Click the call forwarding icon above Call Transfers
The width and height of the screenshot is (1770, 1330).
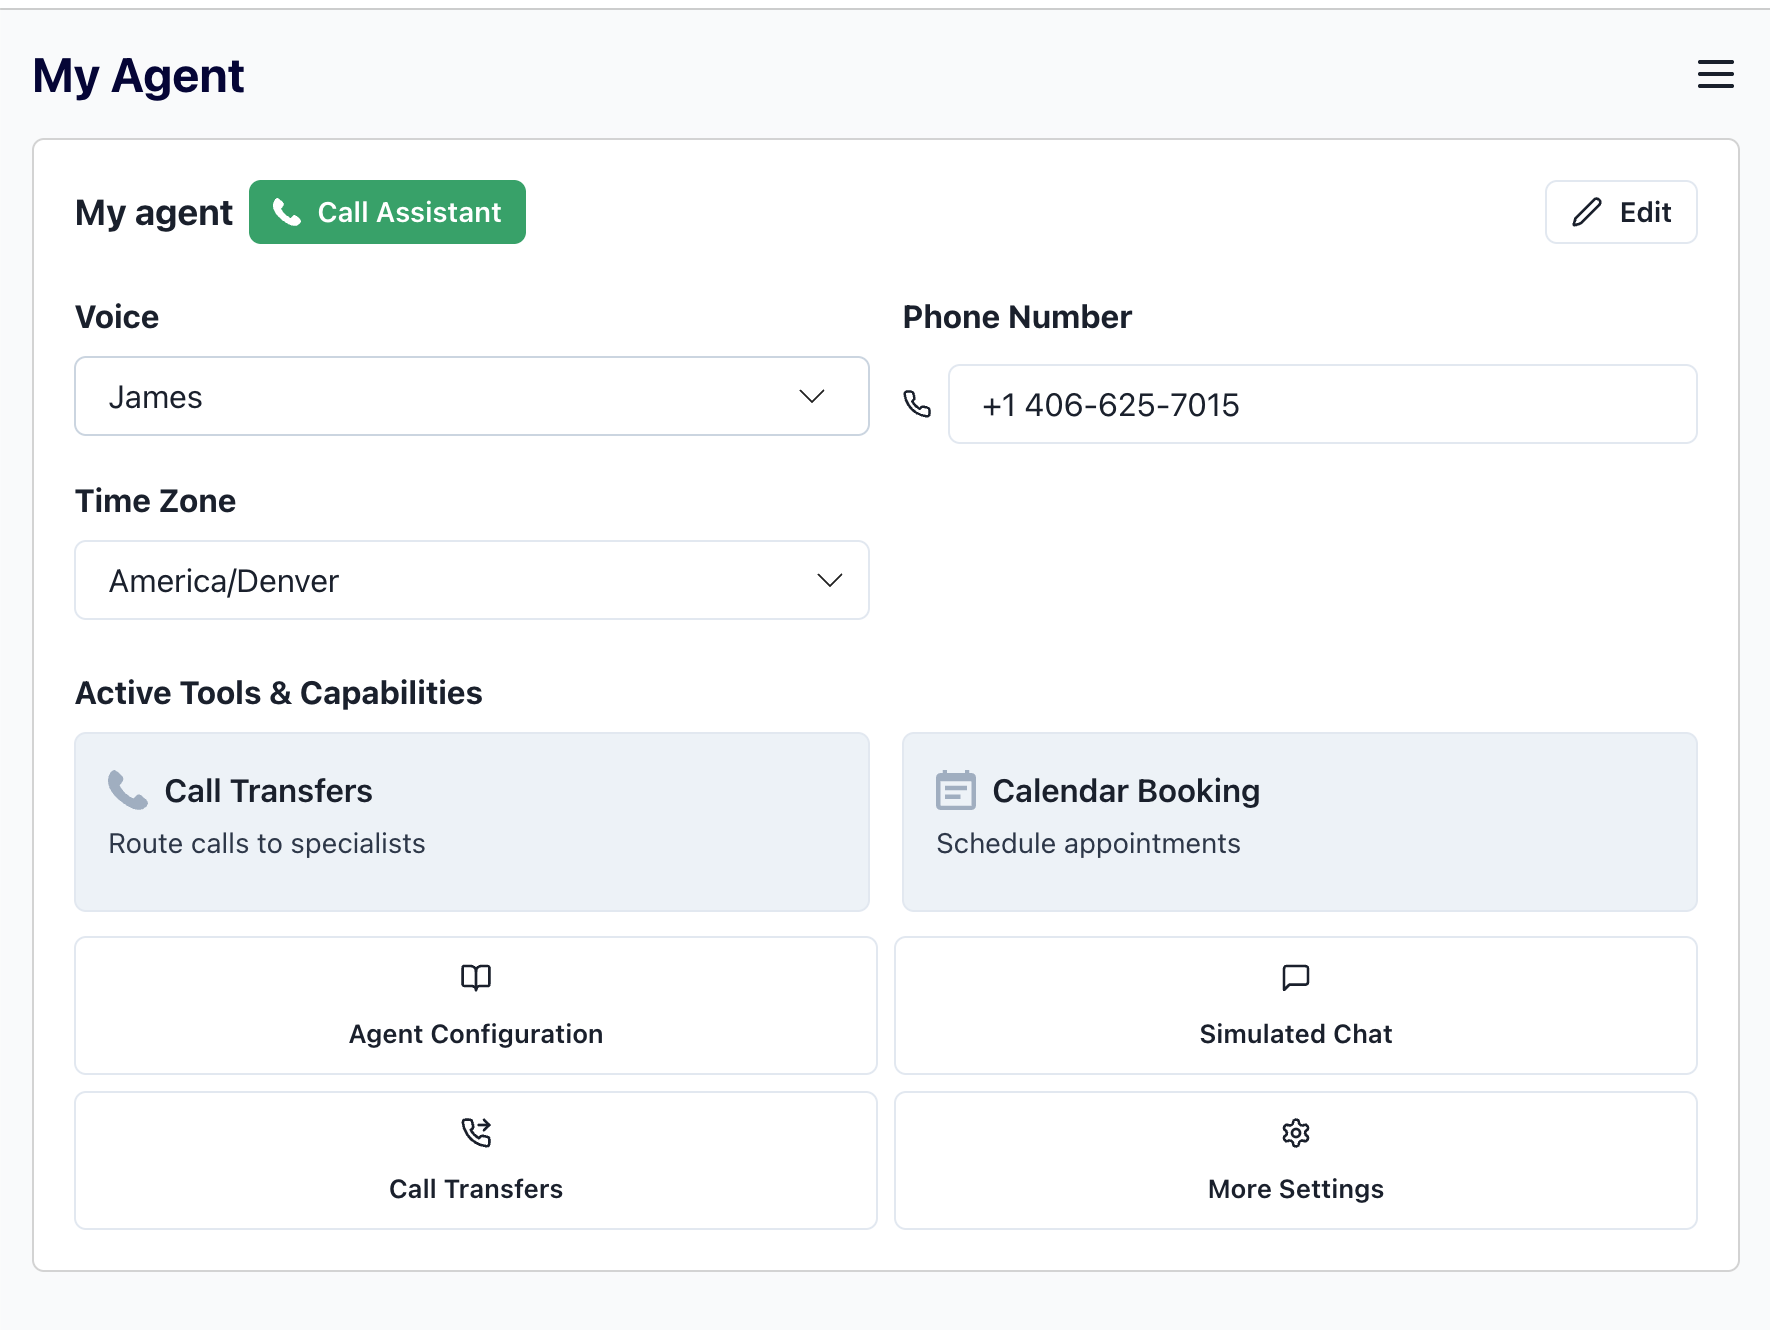point(476,1133)
